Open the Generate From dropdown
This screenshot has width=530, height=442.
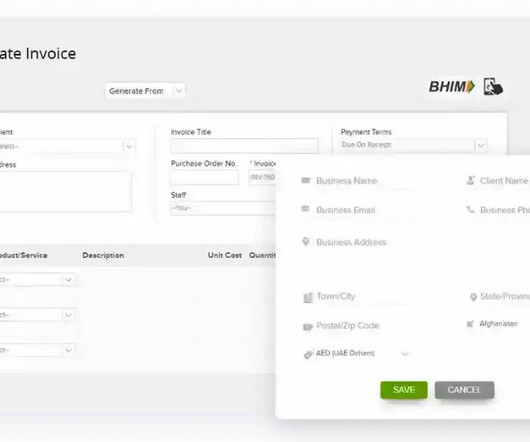(145, 91)
